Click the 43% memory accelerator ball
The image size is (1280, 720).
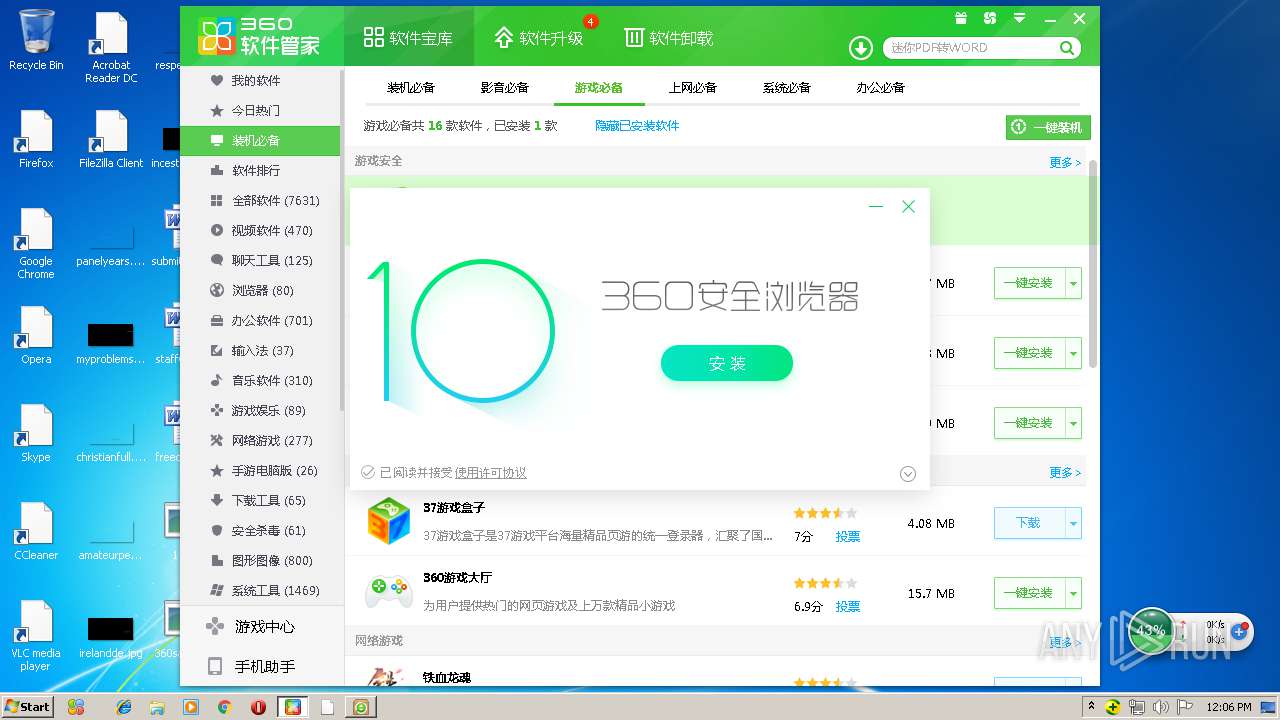[1150, 631]
